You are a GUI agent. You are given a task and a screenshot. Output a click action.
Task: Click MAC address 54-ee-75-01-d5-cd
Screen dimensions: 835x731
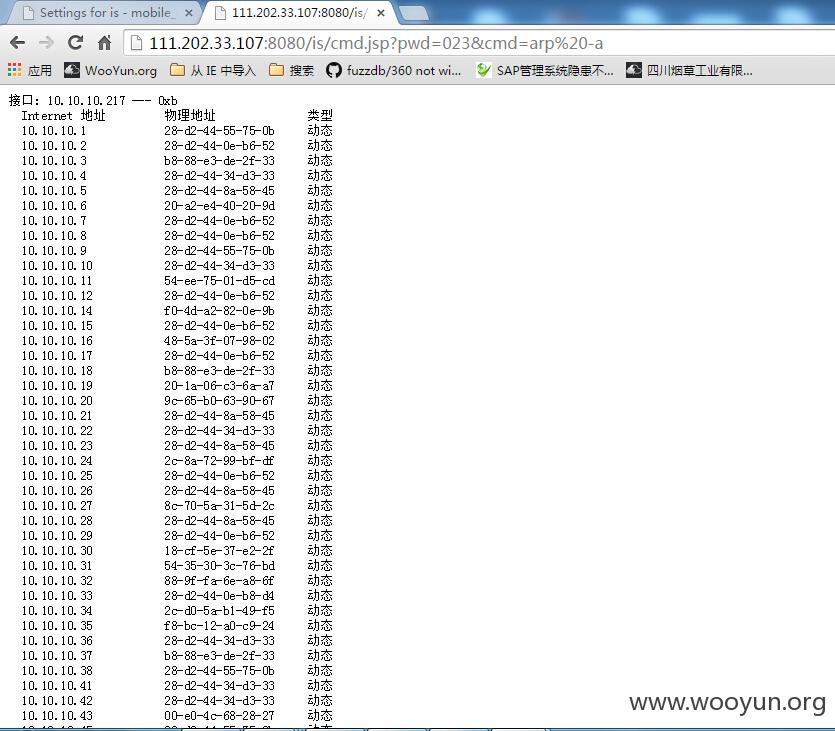219,281
